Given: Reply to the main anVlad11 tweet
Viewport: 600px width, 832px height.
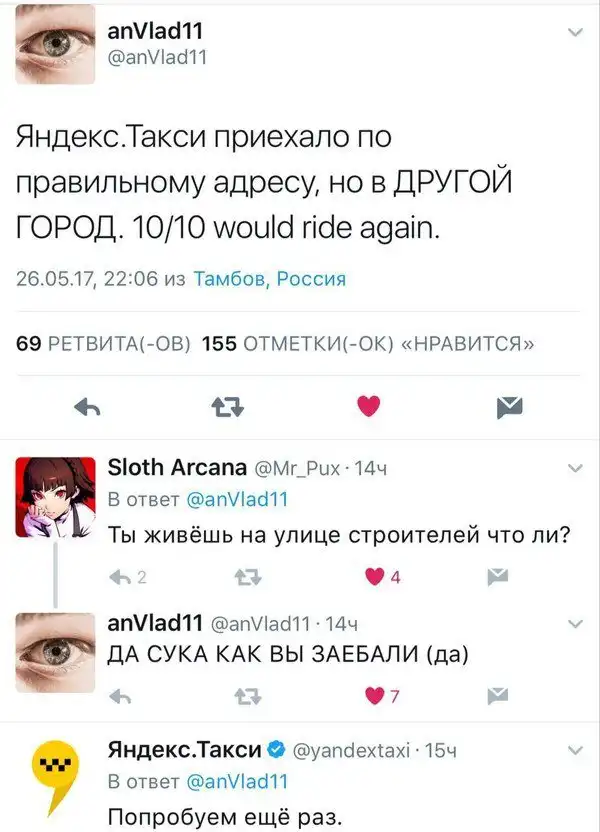Looking at the screenshot, I should click(x=88, y=408).
